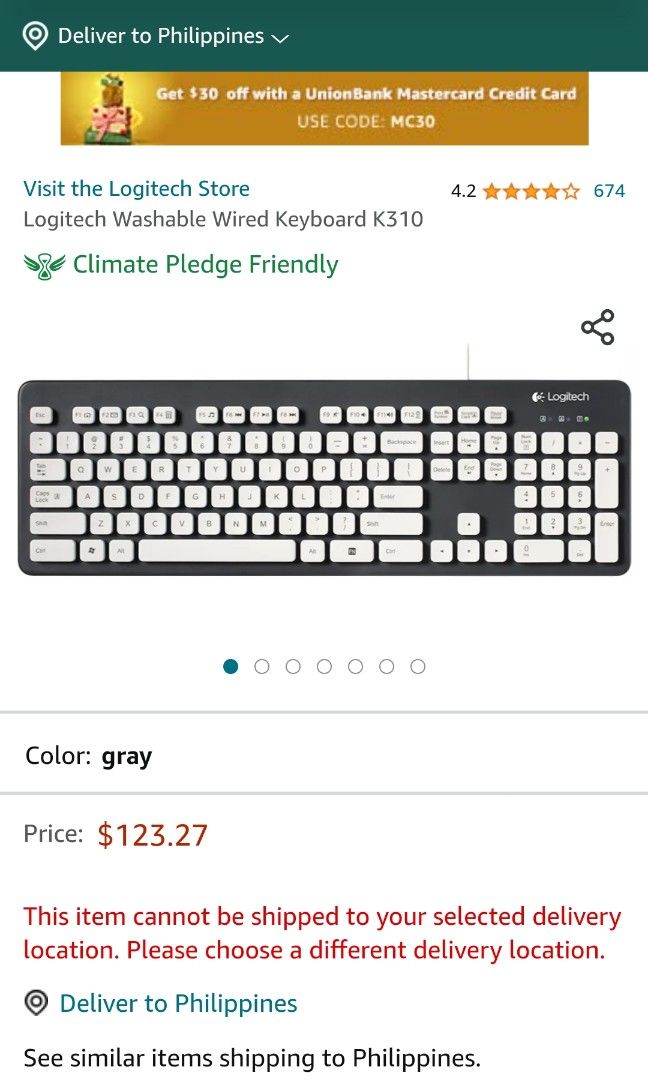The width and height of the screenshot is (648, 1080).
Task: Click the star rating stars
Action: click(x=531, y=190)
